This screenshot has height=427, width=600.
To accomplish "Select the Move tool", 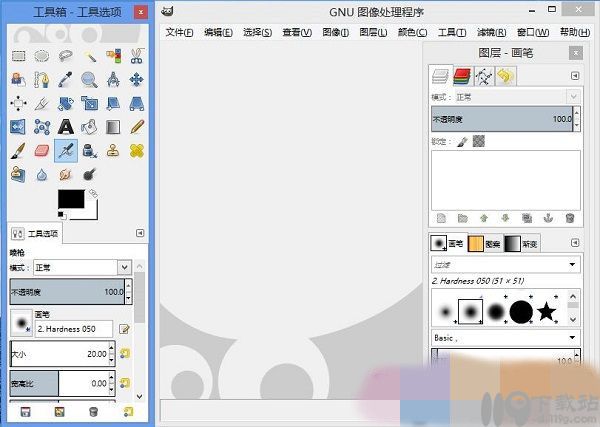I will (x=137, y=80).
